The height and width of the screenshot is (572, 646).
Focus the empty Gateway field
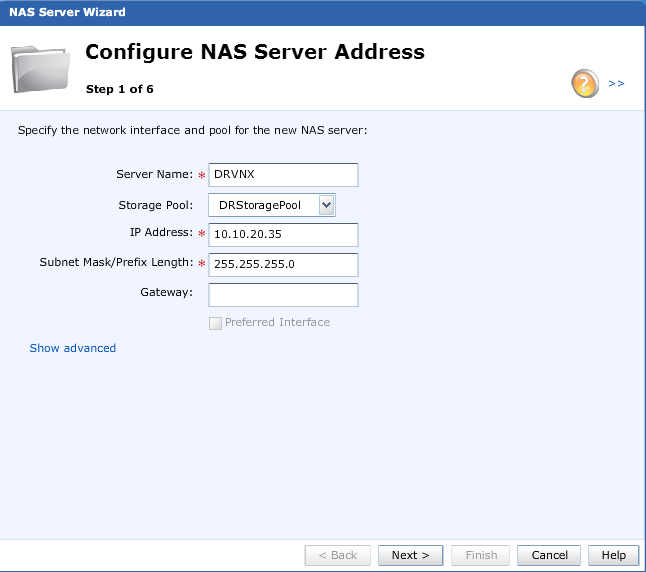pos(283,294)
